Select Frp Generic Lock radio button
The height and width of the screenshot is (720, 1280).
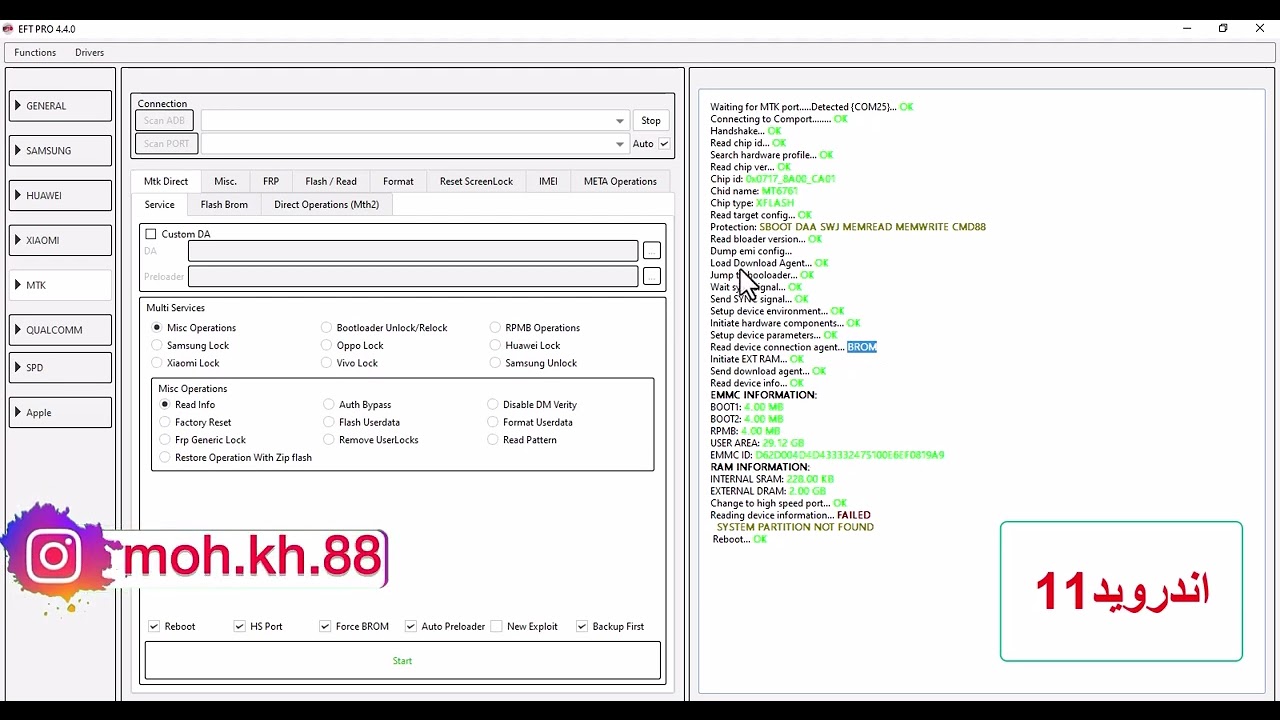pyautogui.click(x=165, y=440)
